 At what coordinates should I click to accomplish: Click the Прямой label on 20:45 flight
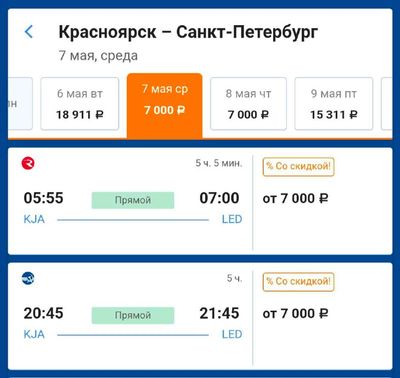pos(133,315)
